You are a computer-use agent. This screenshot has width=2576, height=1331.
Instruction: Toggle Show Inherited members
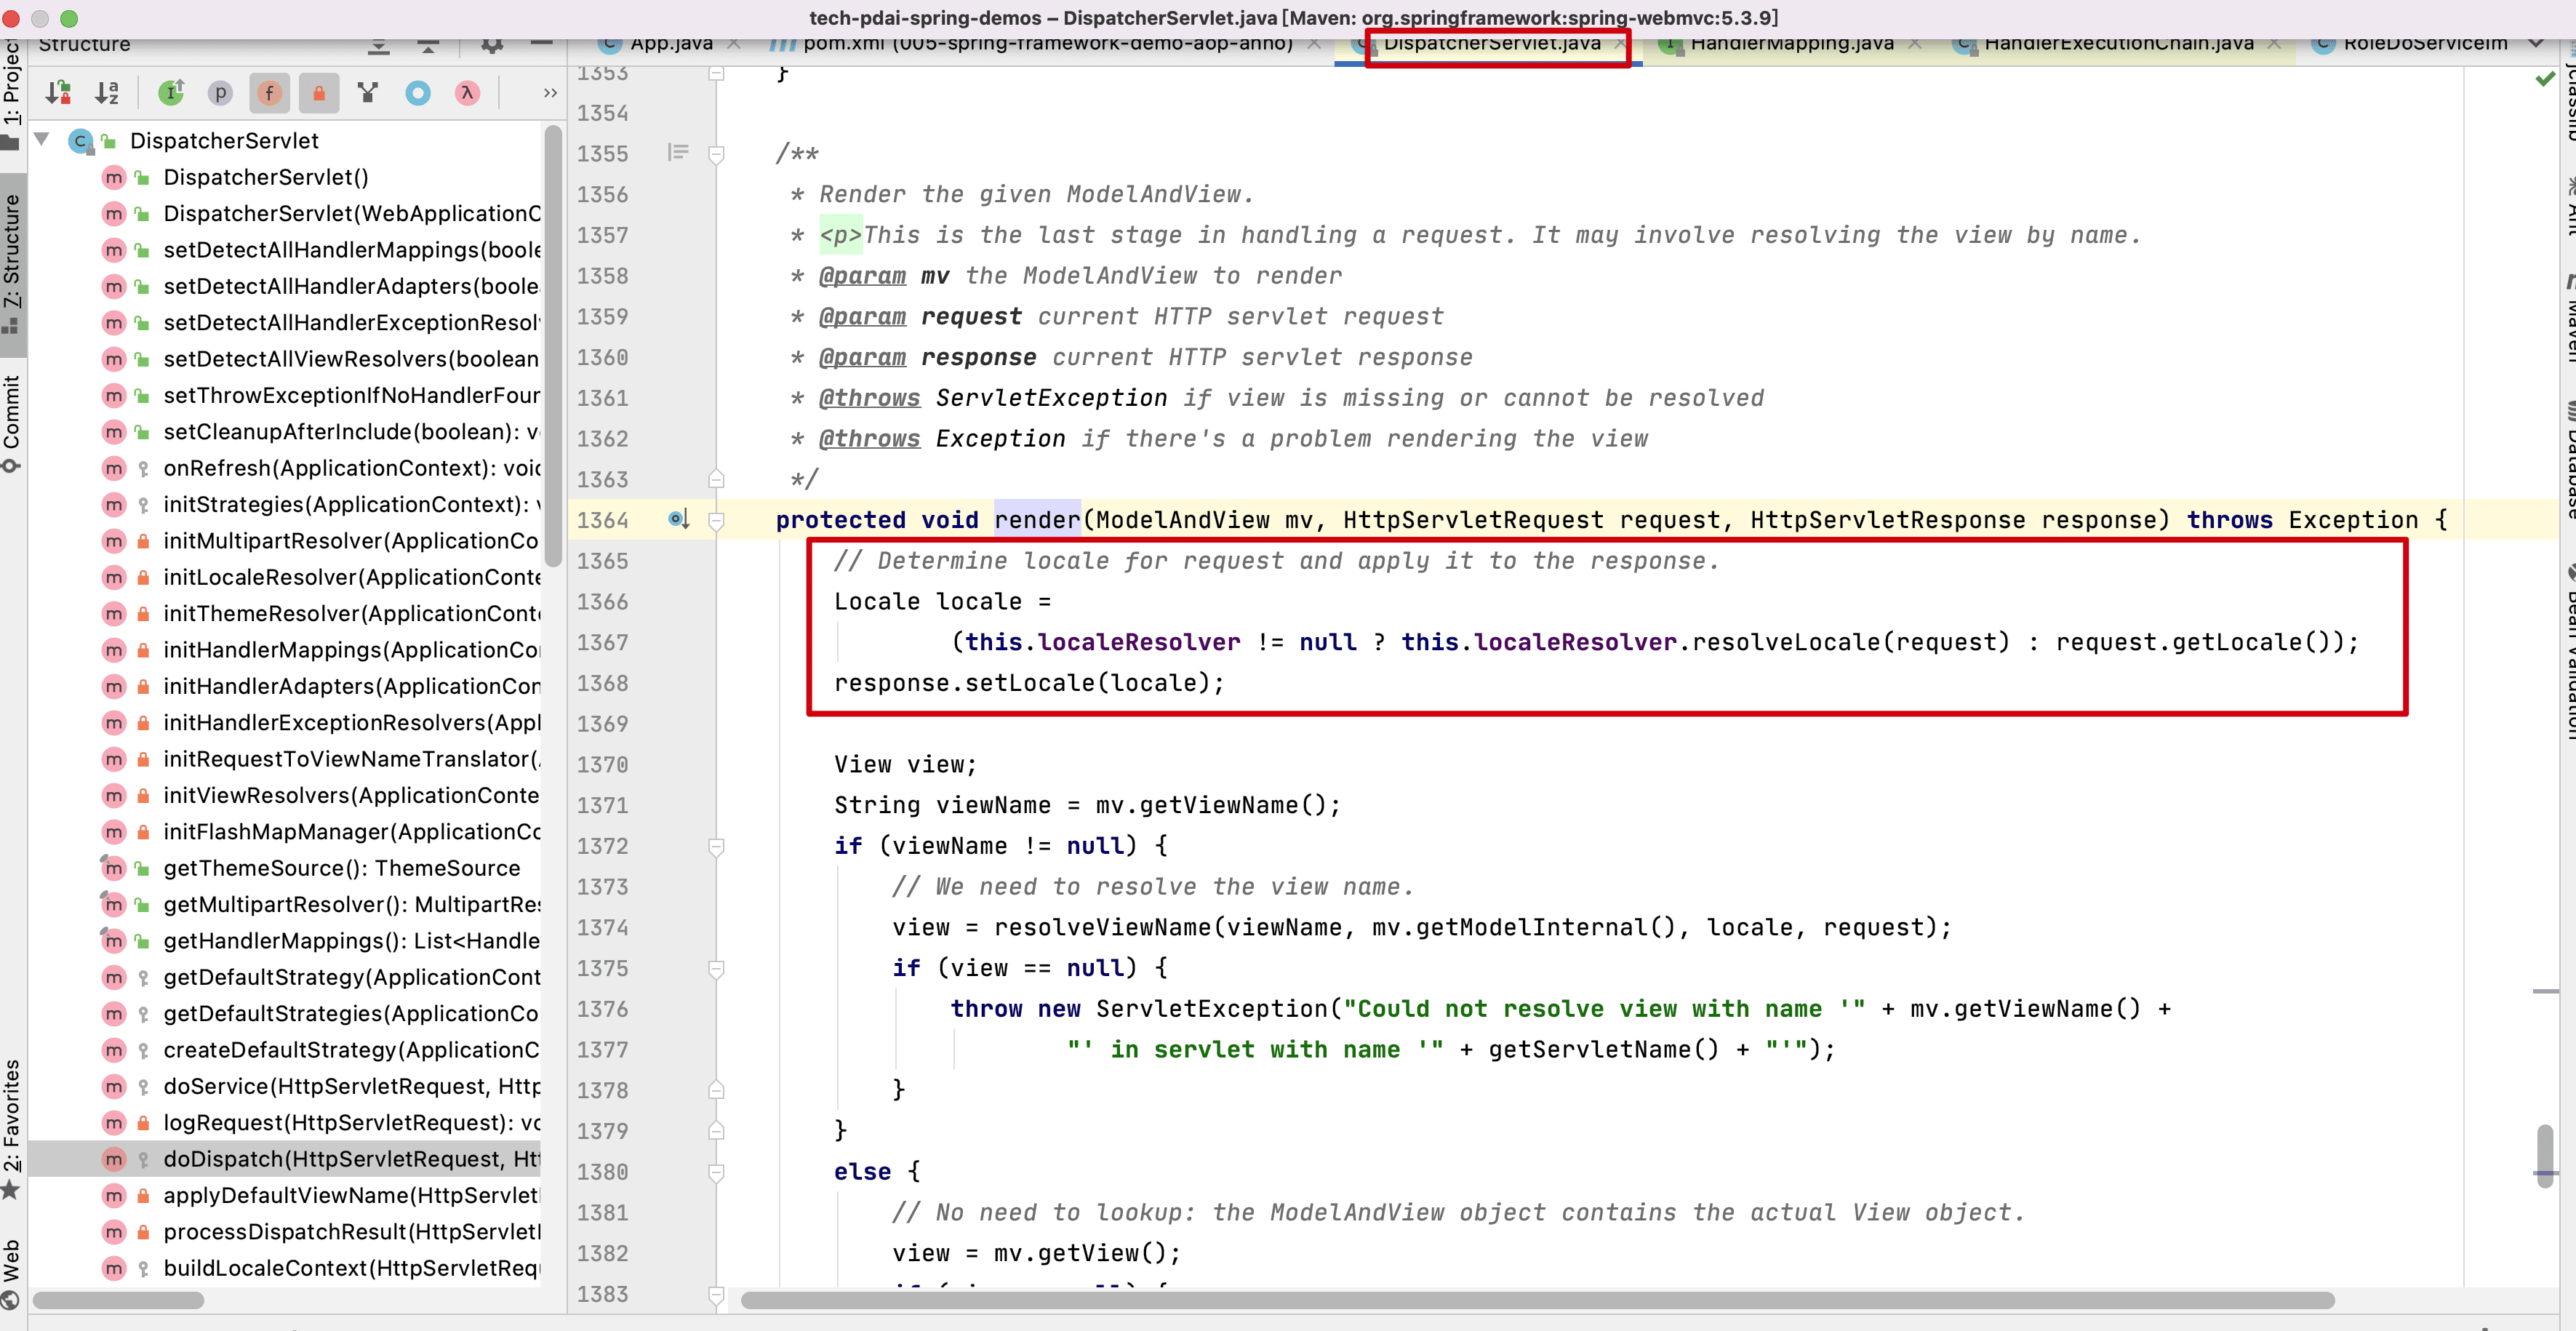click(x=171, y=93)
